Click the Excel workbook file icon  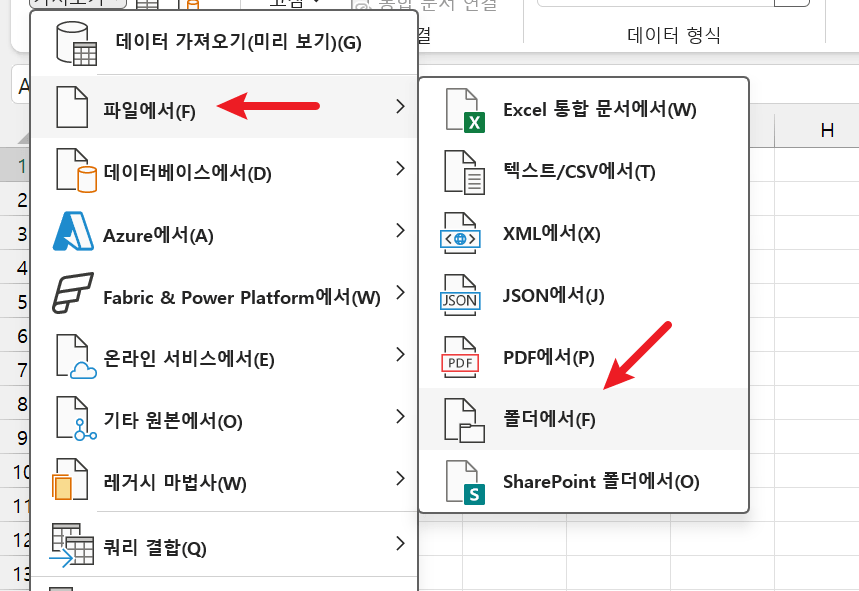pos(465,111)
